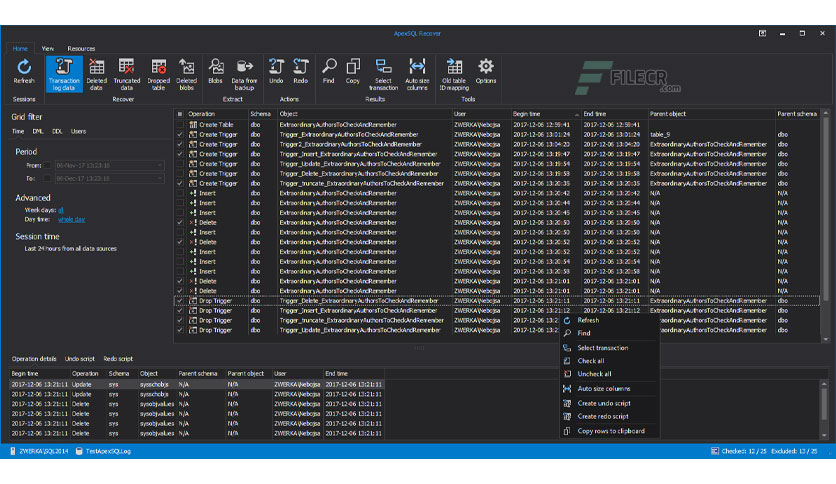Select the Transaction log data tool
The image size is (836, 484).
(x=64, y=74)
